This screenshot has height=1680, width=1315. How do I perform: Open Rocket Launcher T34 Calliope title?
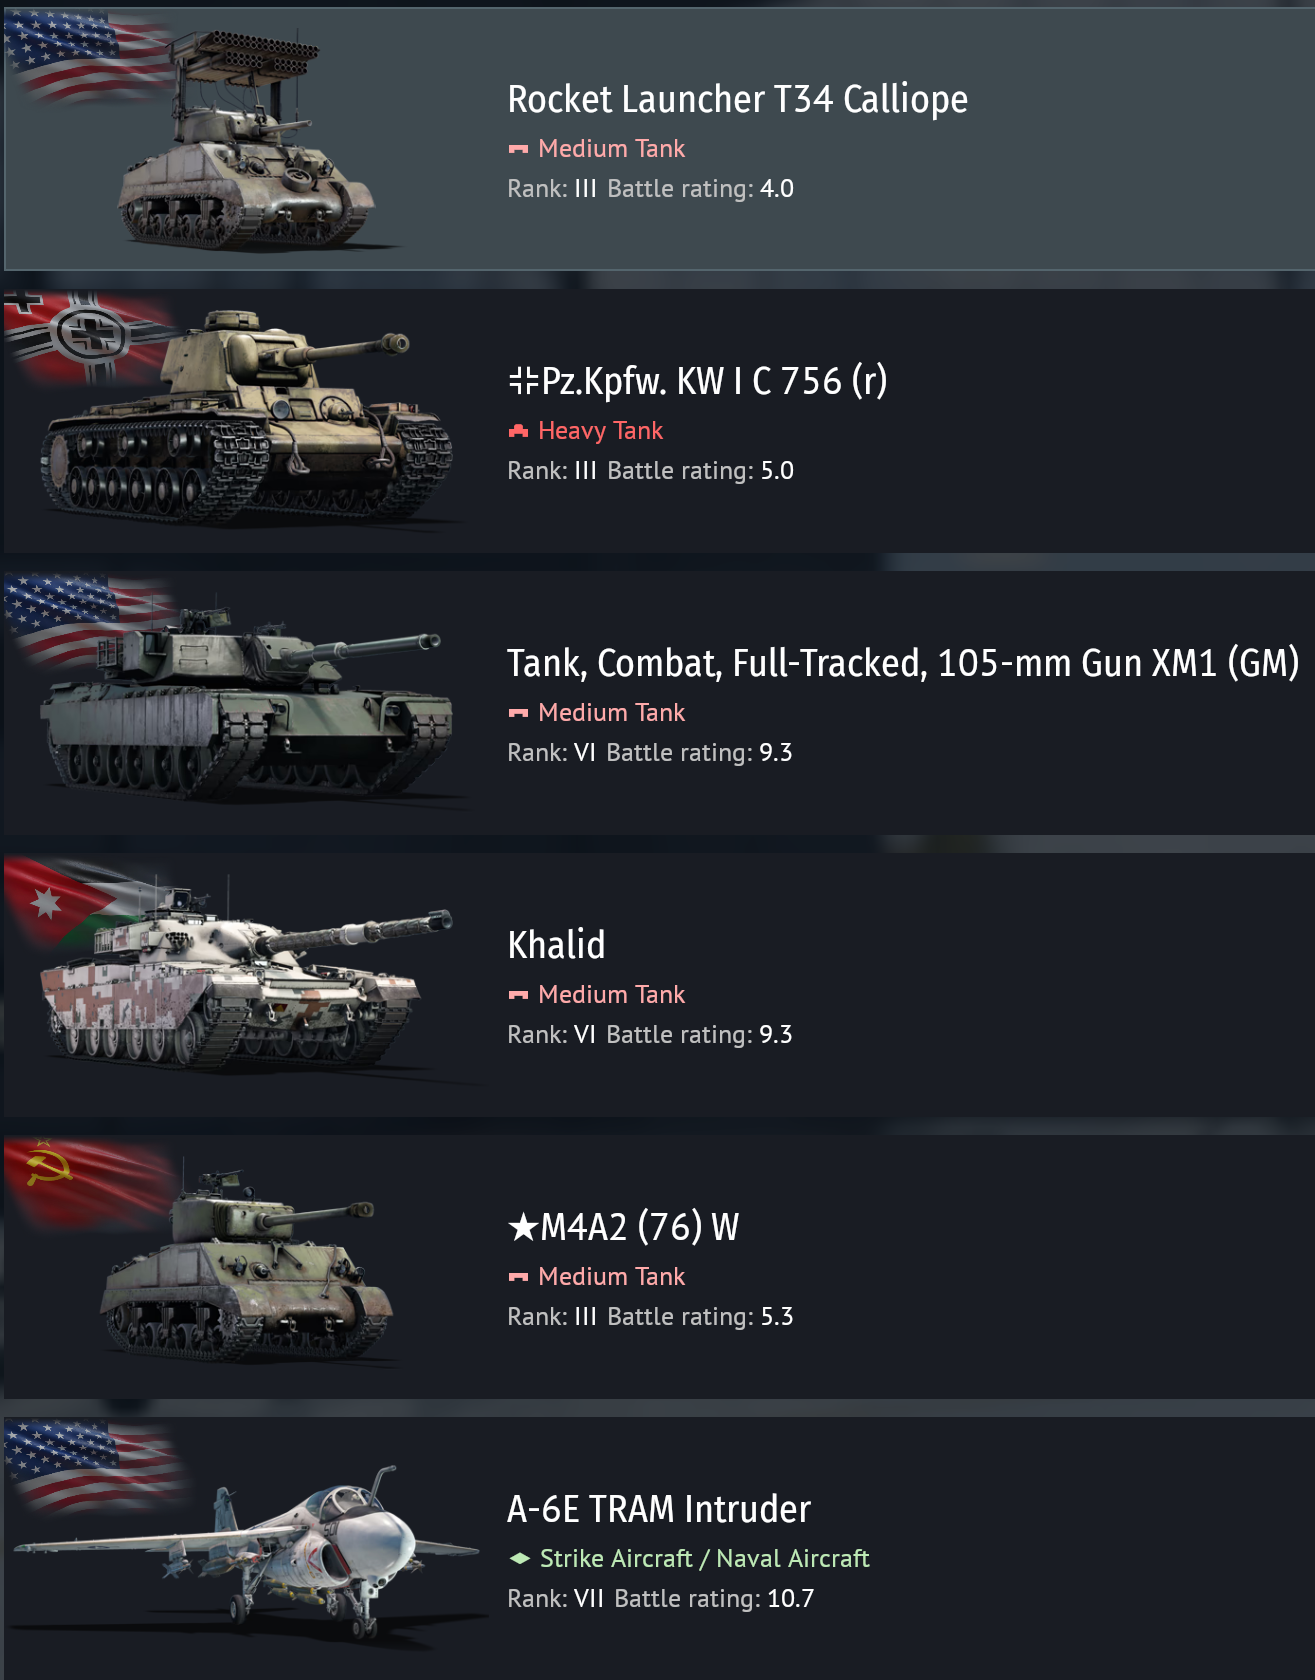point(737,99)
